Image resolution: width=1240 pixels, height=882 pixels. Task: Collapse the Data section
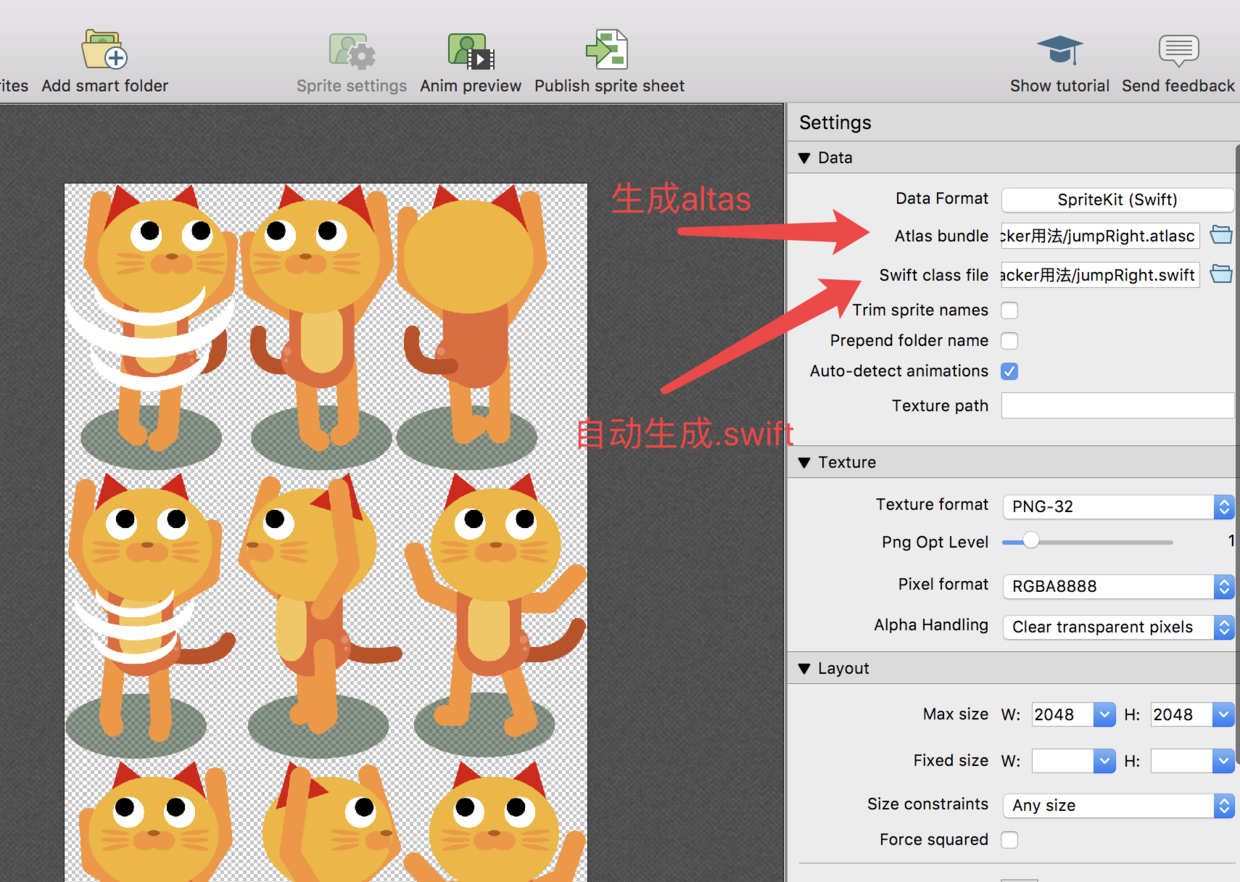coord(805,158)
